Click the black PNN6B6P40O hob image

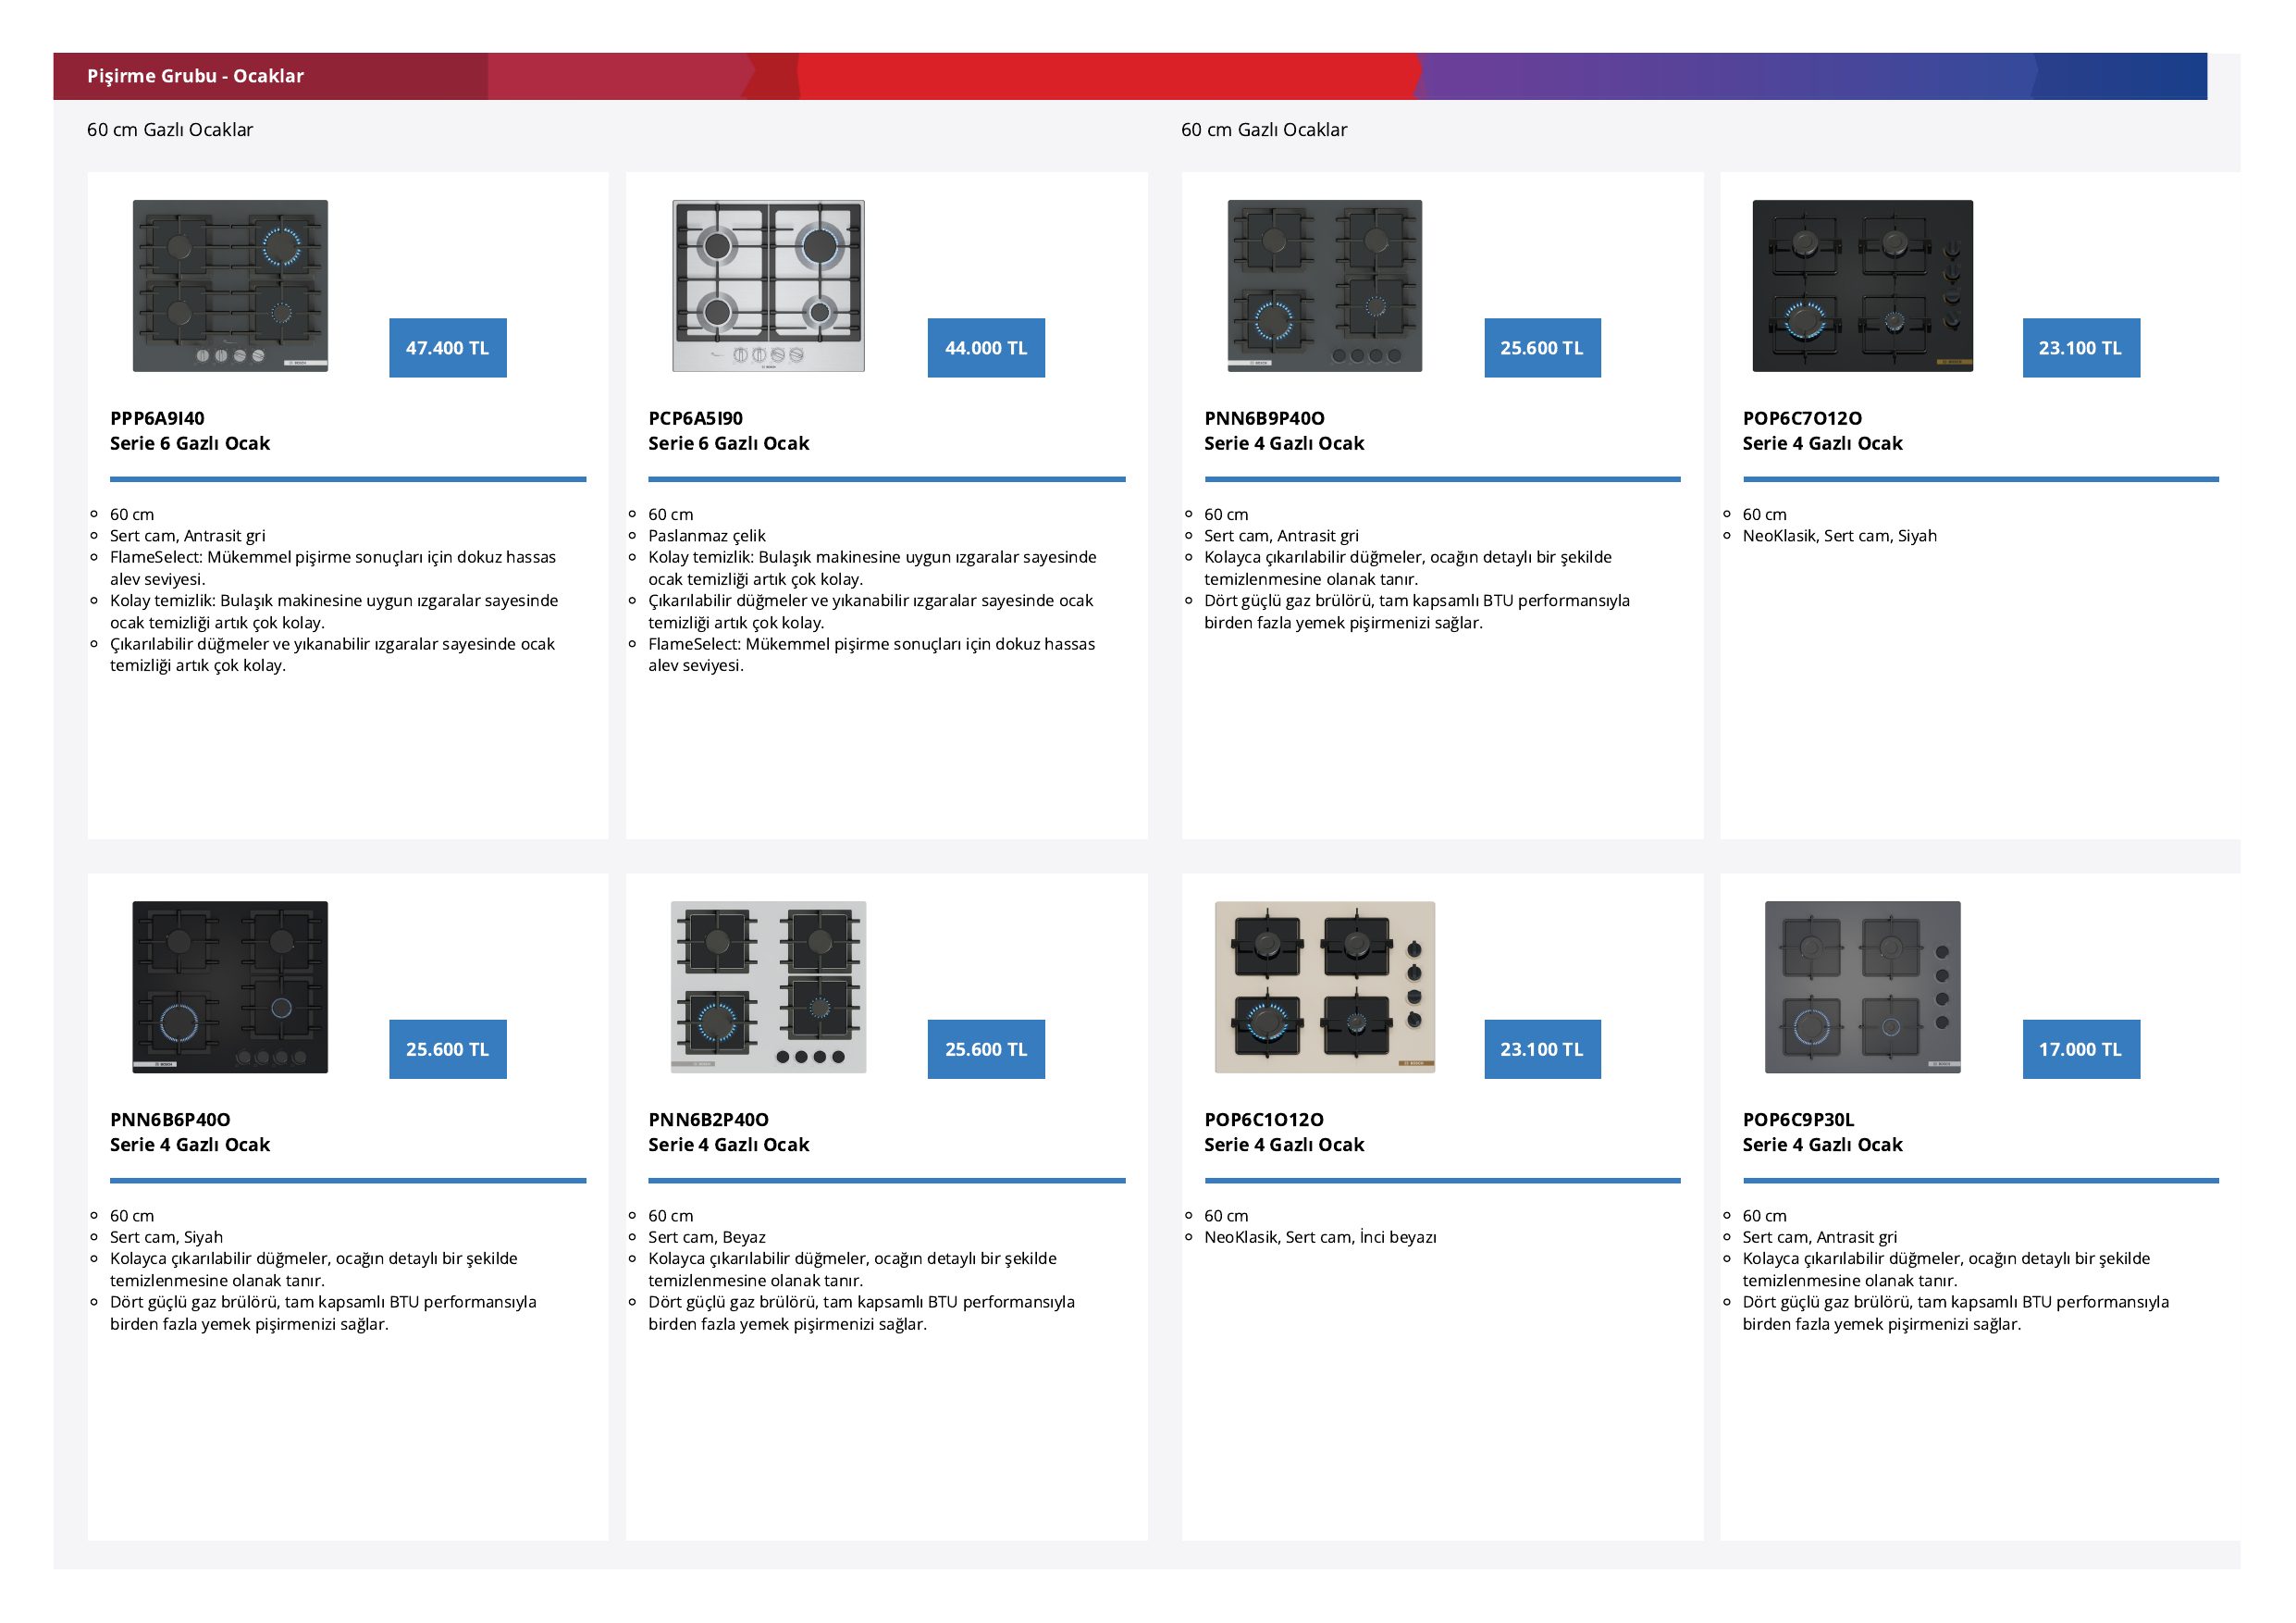coord(230,987)
